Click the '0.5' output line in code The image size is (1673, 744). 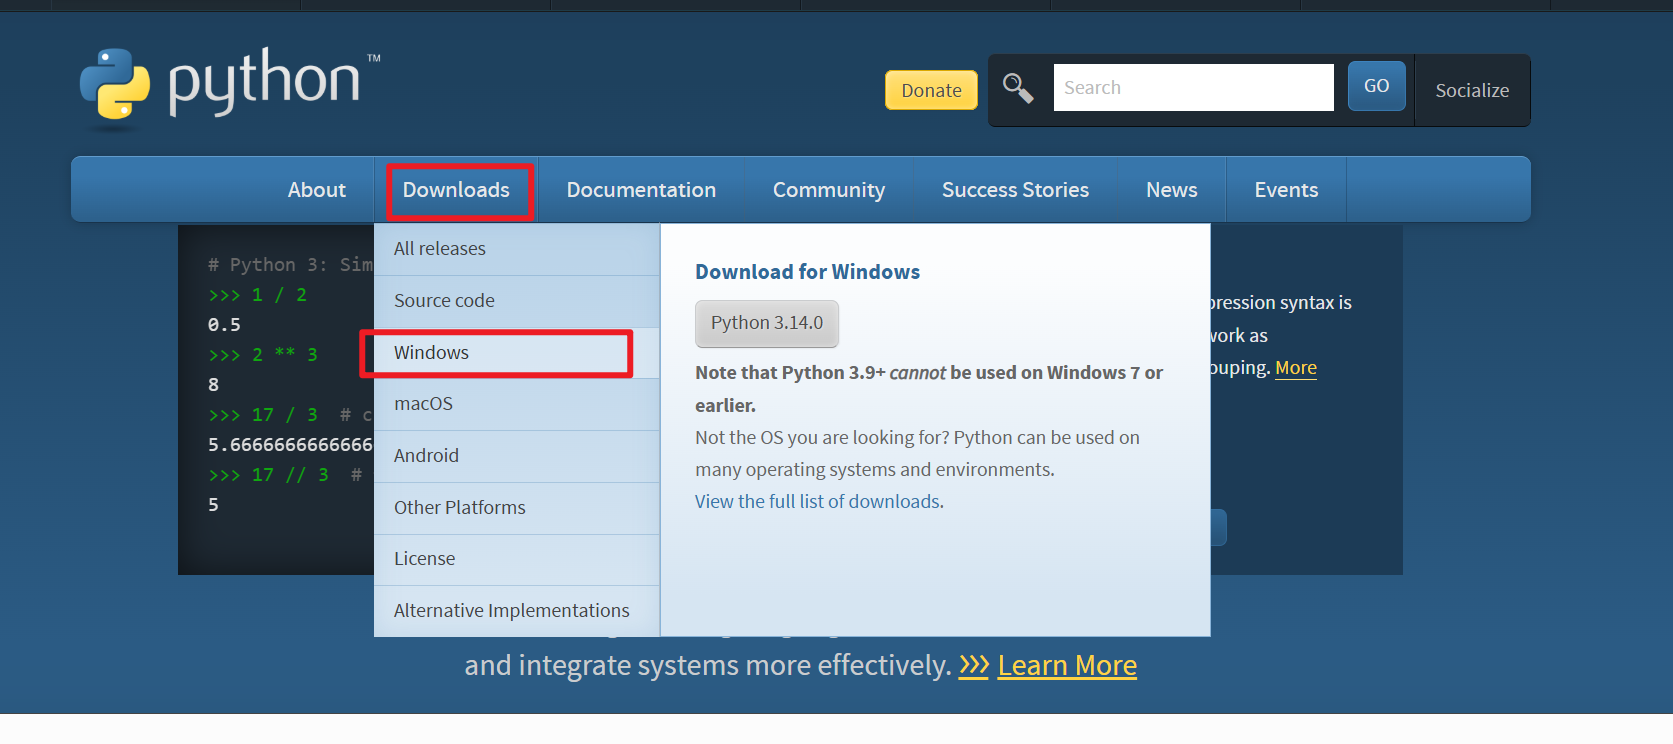(224, 325)
